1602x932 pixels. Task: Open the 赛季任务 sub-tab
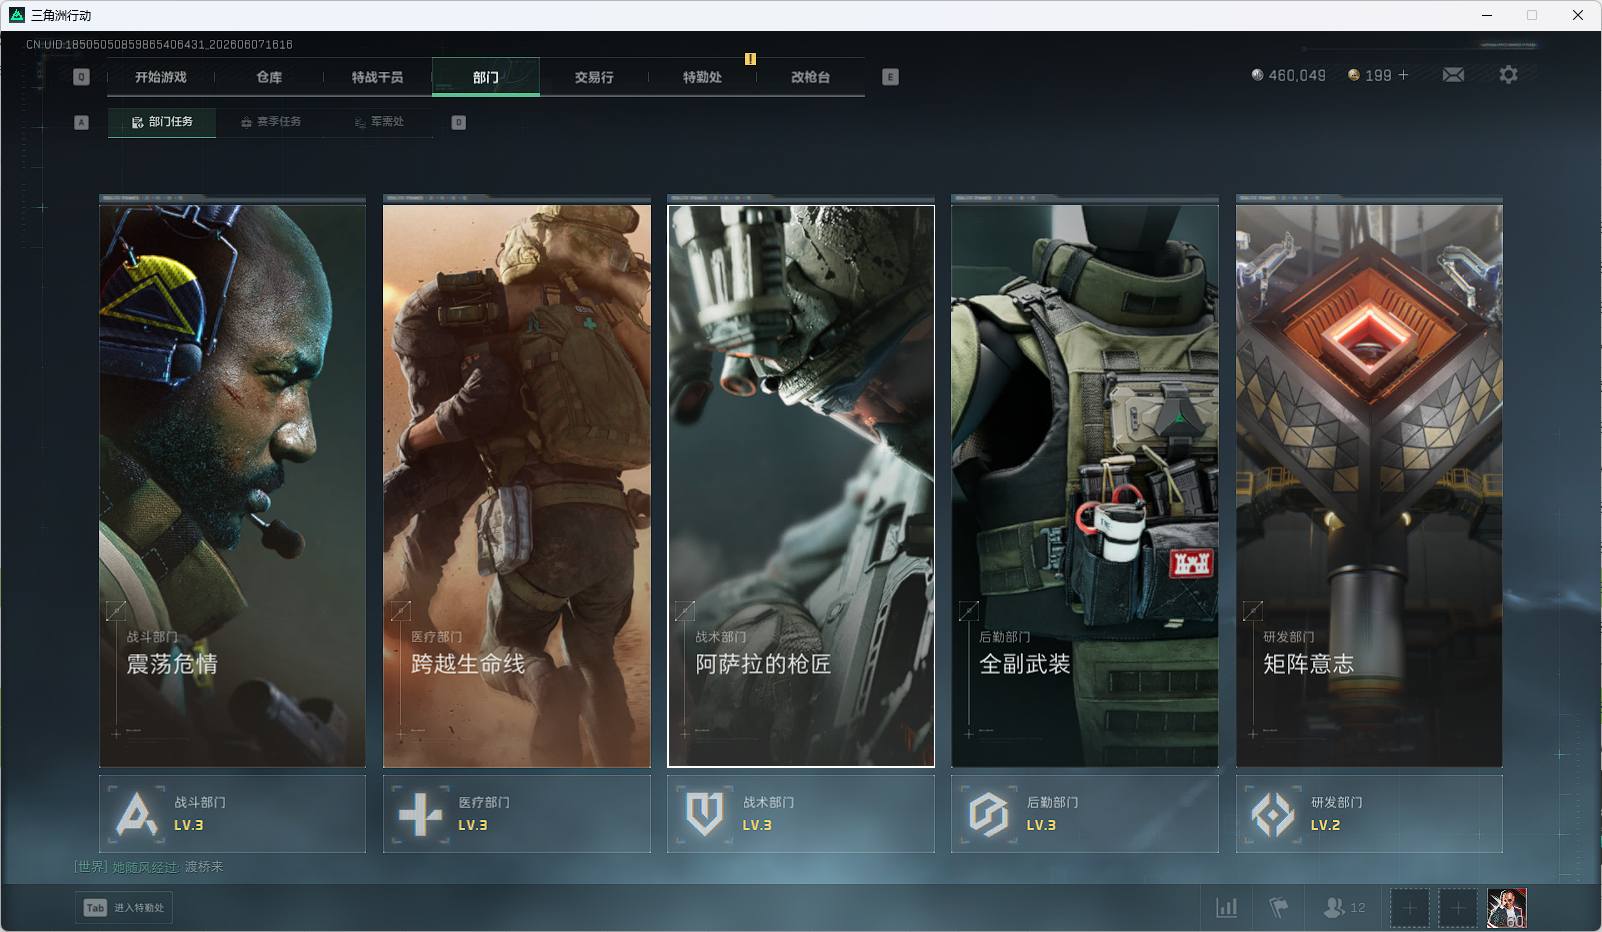(x=270, y=122)
